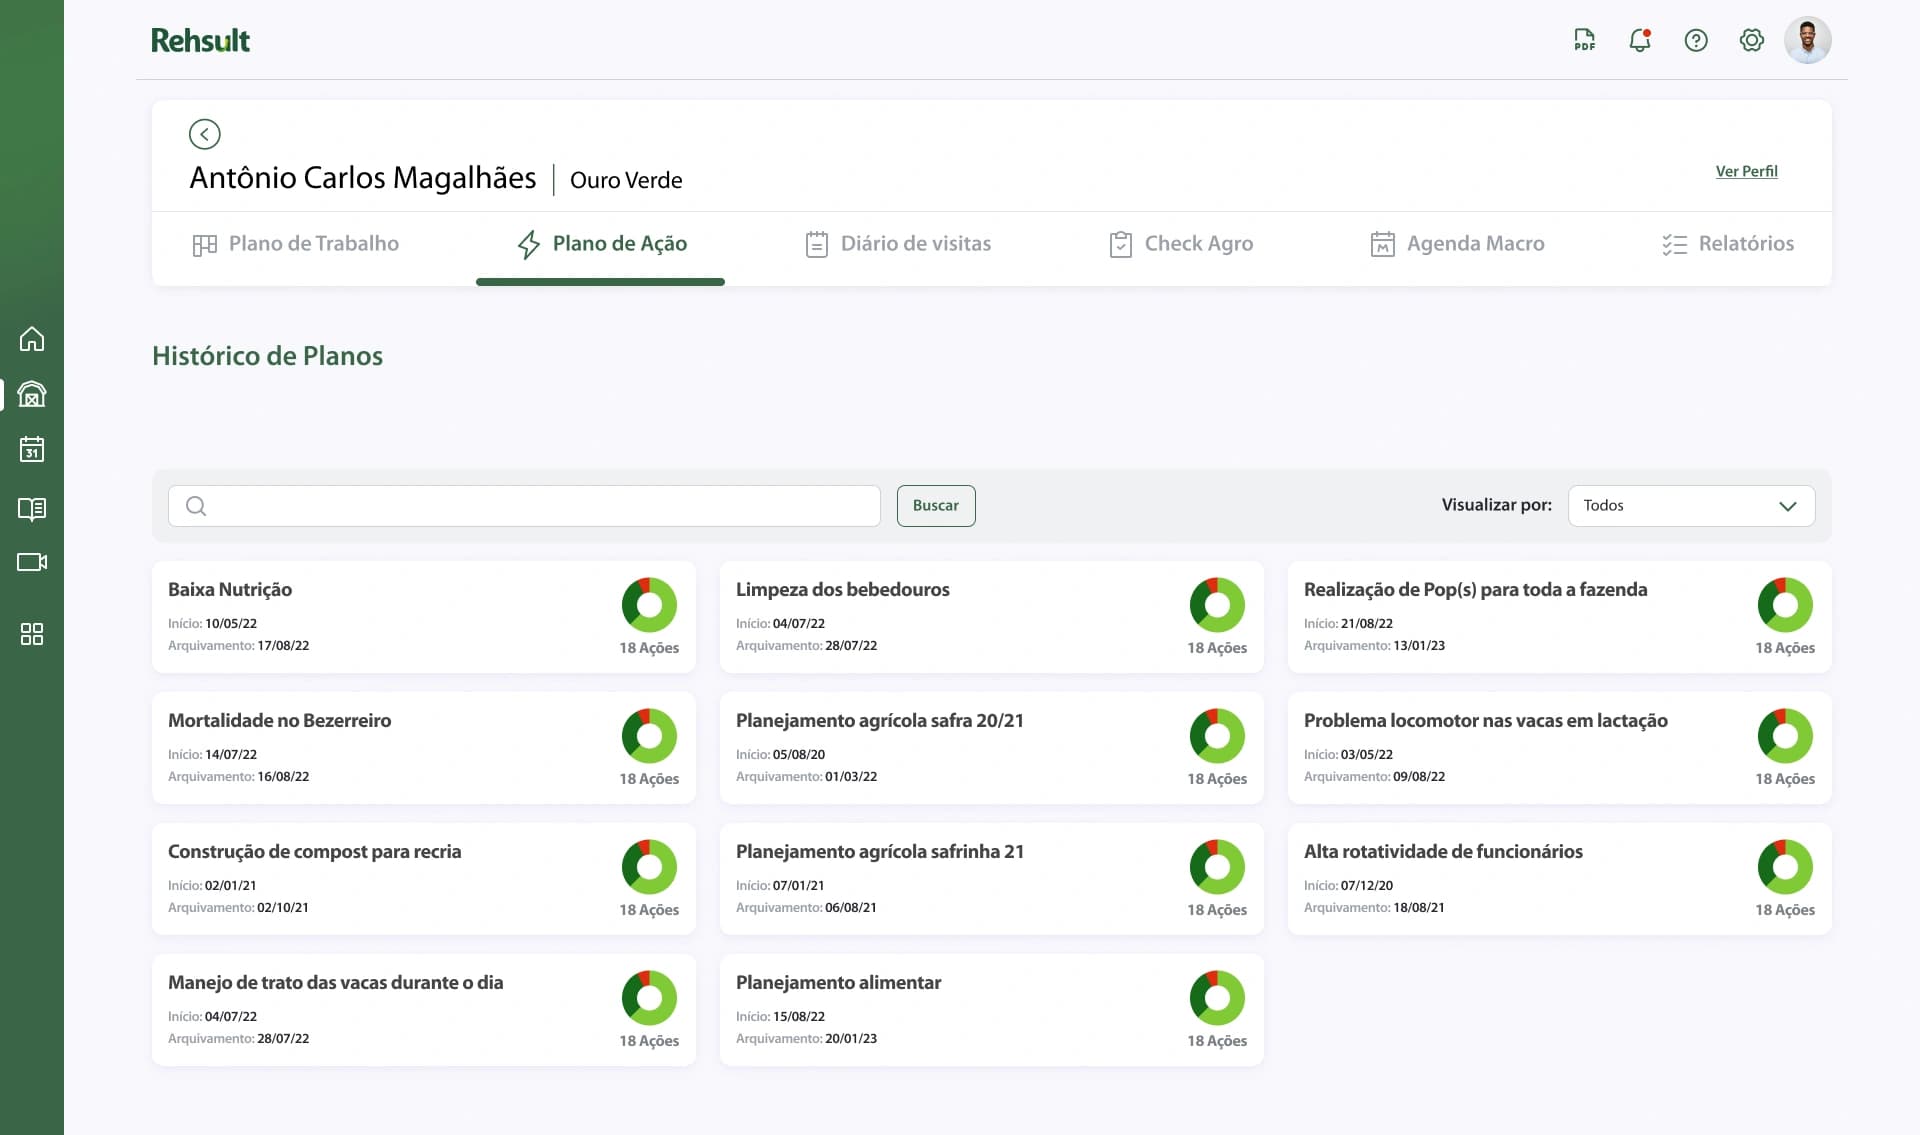Open the Agenda Macro tab

coord(1457,244)
